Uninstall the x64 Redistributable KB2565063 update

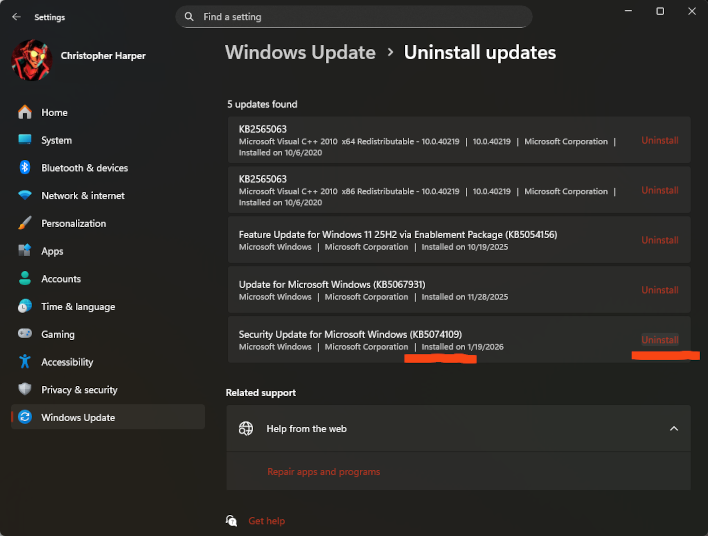tap(660, 140)
